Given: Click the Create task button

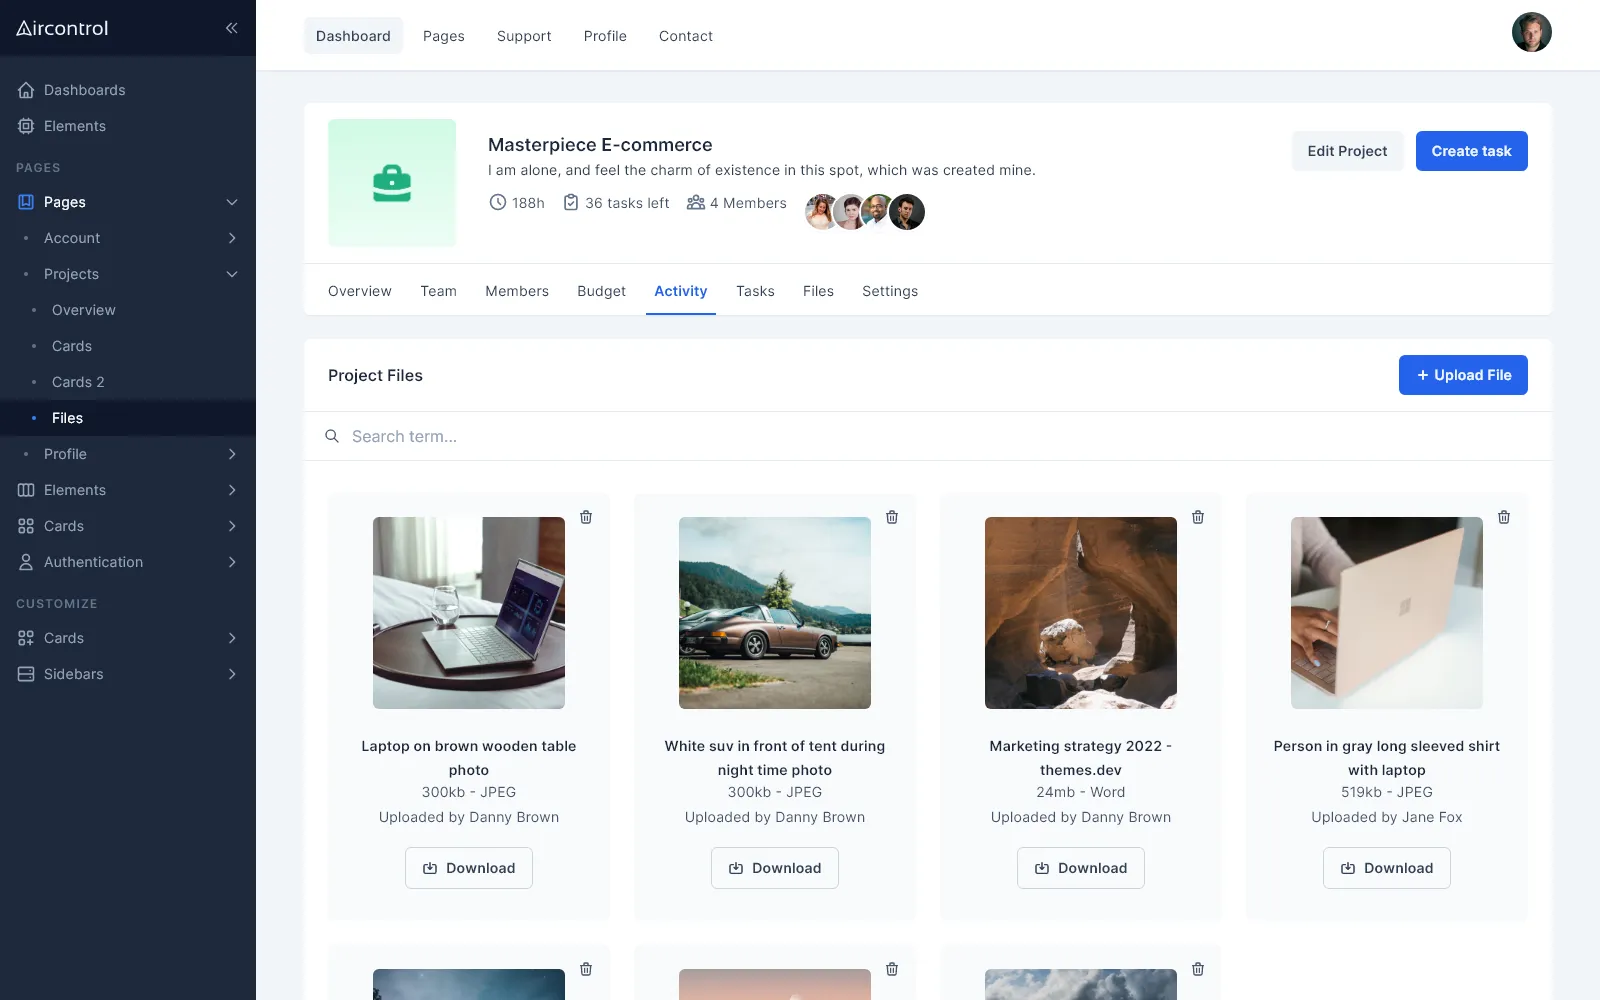Looking at the screenshot, I should point(1471,151).
